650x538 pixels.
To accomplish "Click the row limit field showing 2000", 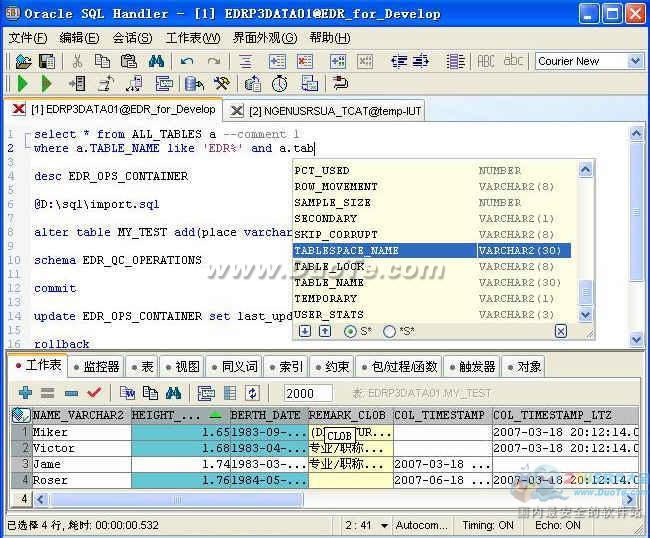I will (x=308, y=393).
